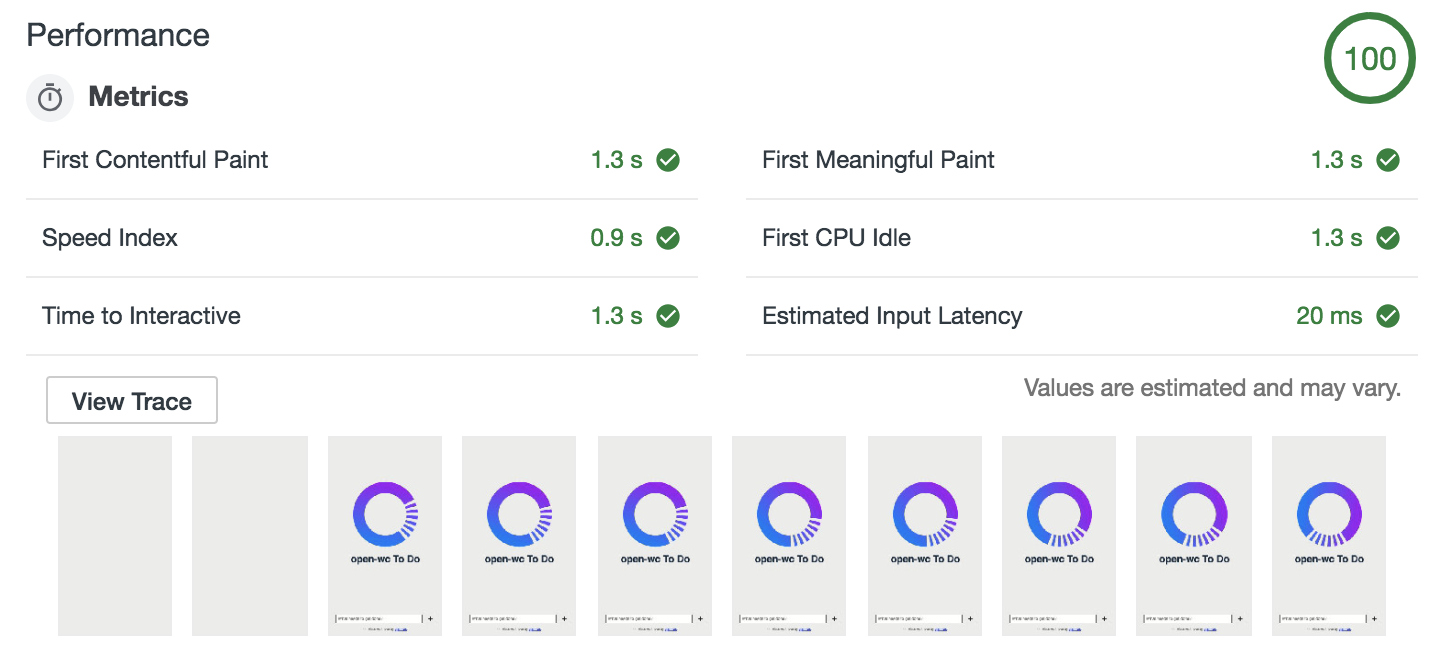Click the Estimated Input Latency checkmark icon
1456x668 pixels.
[x=1388, y=316]
